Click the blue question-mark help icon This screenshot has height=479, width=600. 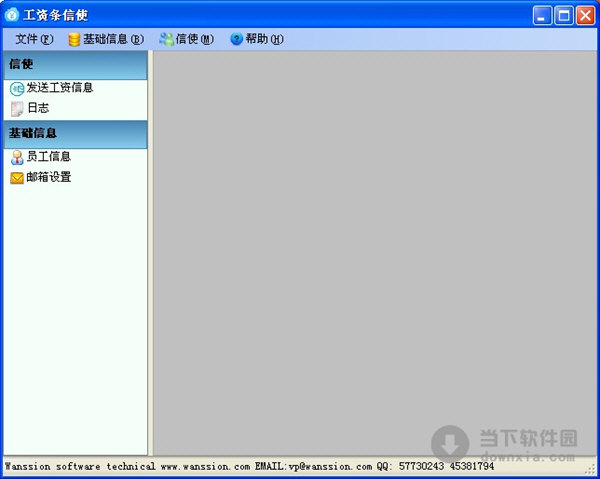tap(236, 39)
